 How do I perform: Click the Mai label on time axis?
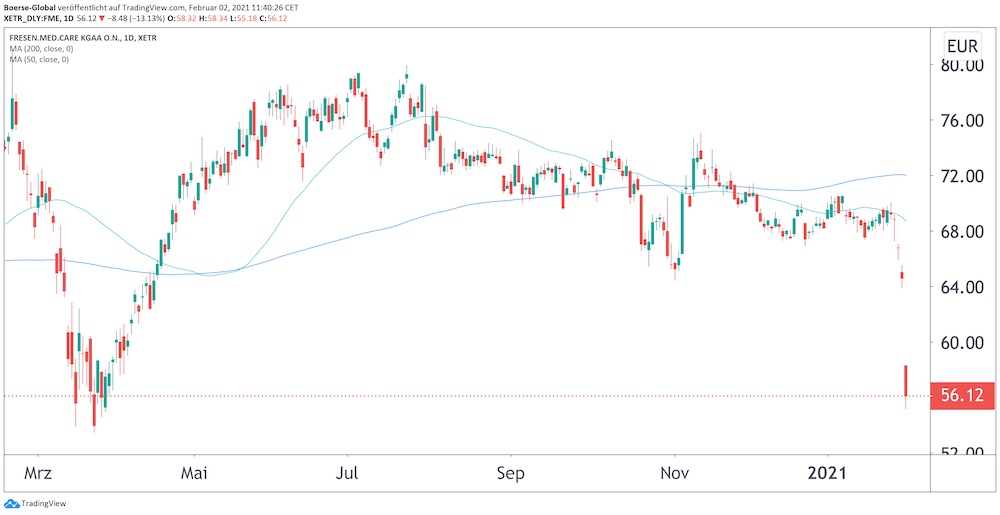[x=194, y=470]
